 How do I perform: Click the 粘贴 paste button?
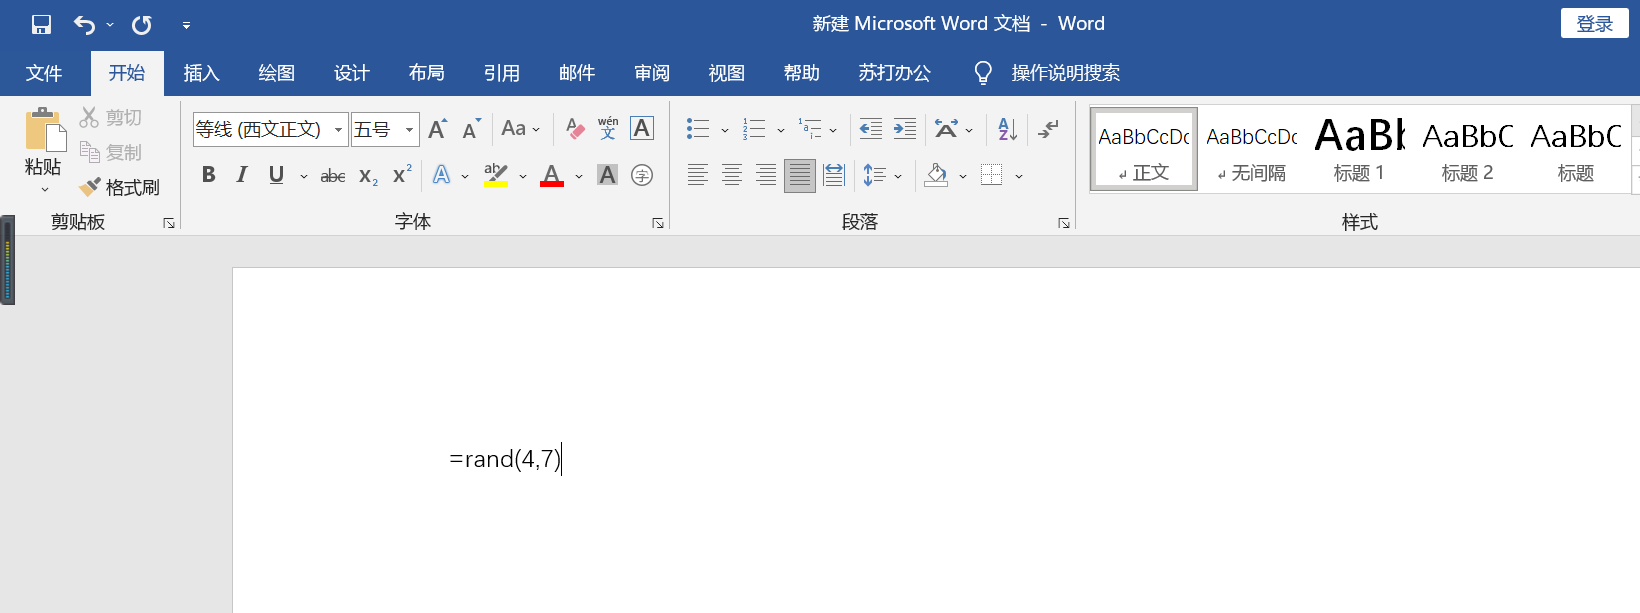(x=43, y=142)
